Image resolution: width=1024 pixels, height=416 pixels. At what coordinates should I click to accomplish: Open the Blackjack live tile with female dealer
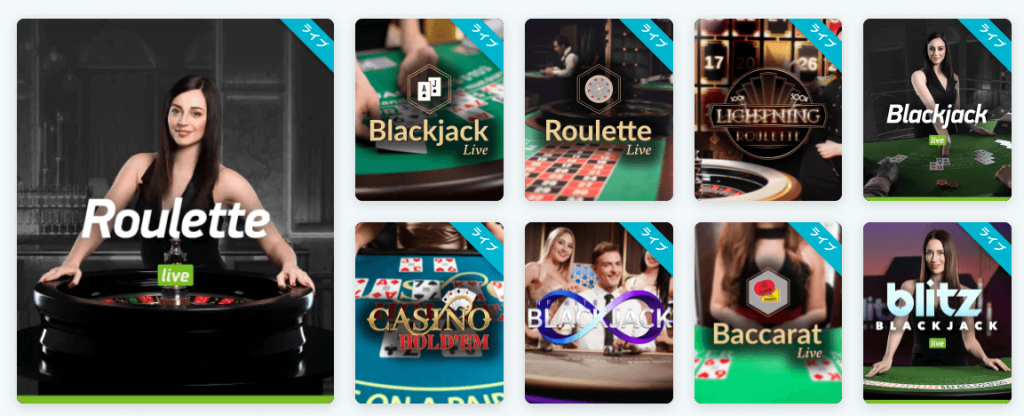(x=937, y=110)
